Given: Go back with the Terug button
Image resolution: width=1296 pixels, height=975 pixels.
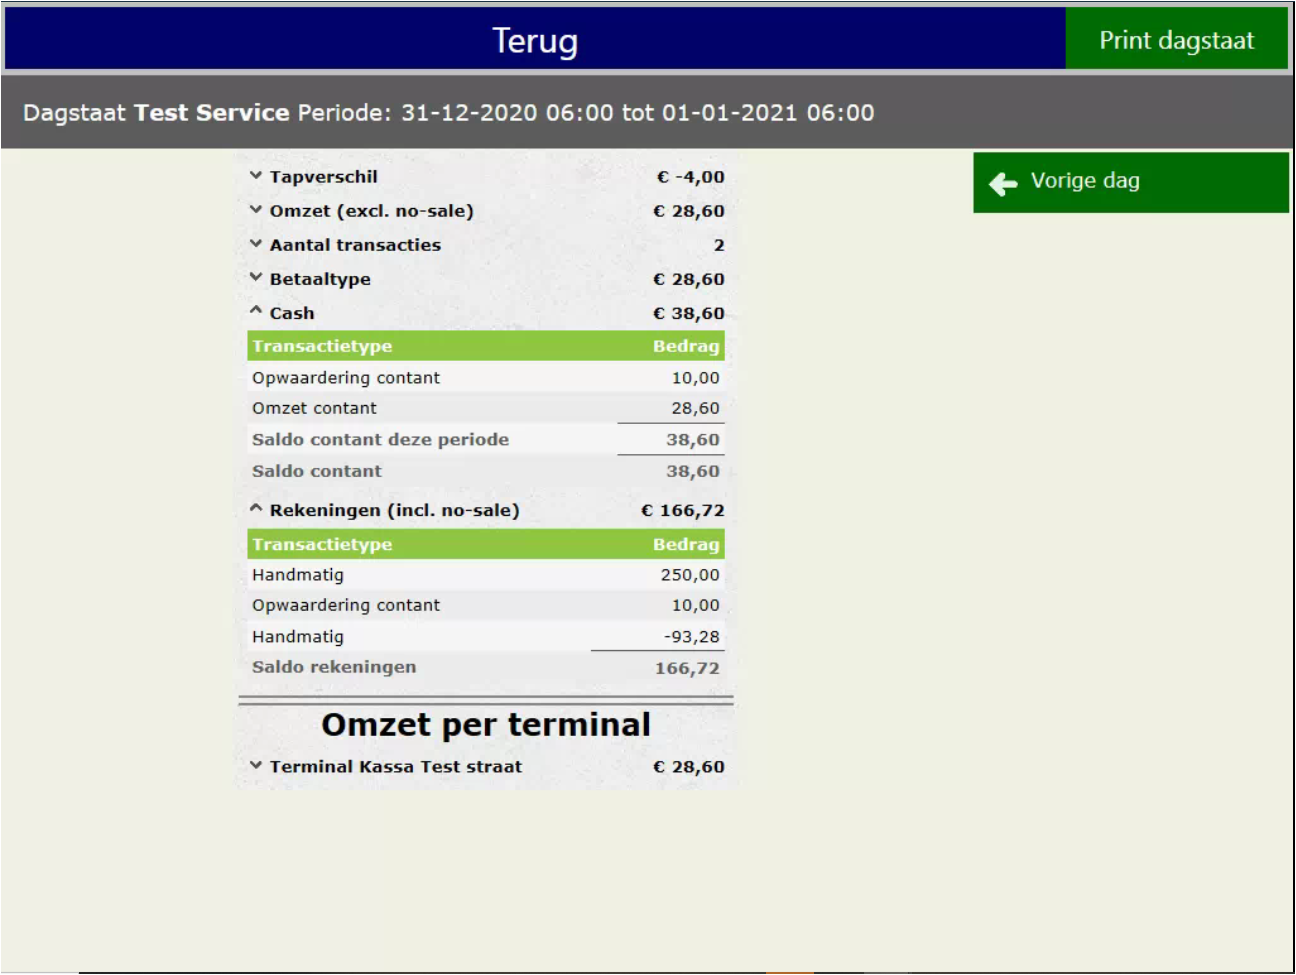Looking at the screenshot, I should [x=535, y=41].
